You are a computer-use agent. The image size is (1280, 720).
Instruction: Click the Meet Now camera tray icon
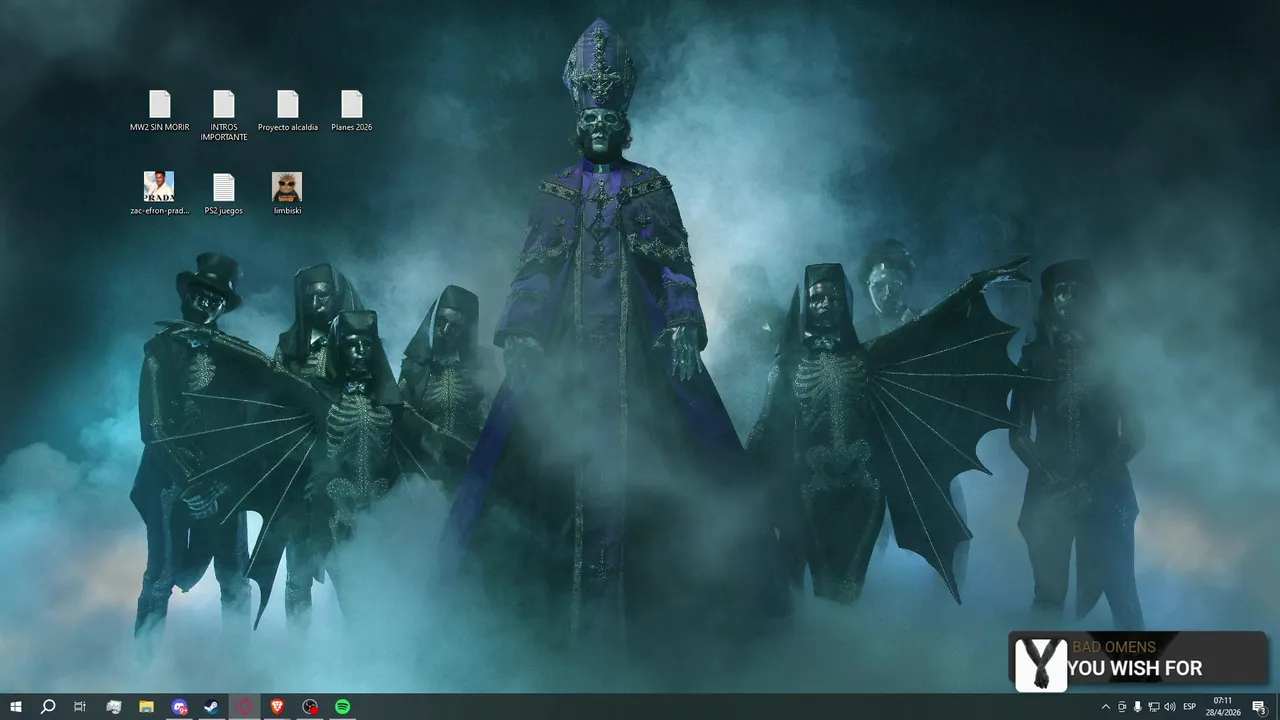[x=1122, y=707]
